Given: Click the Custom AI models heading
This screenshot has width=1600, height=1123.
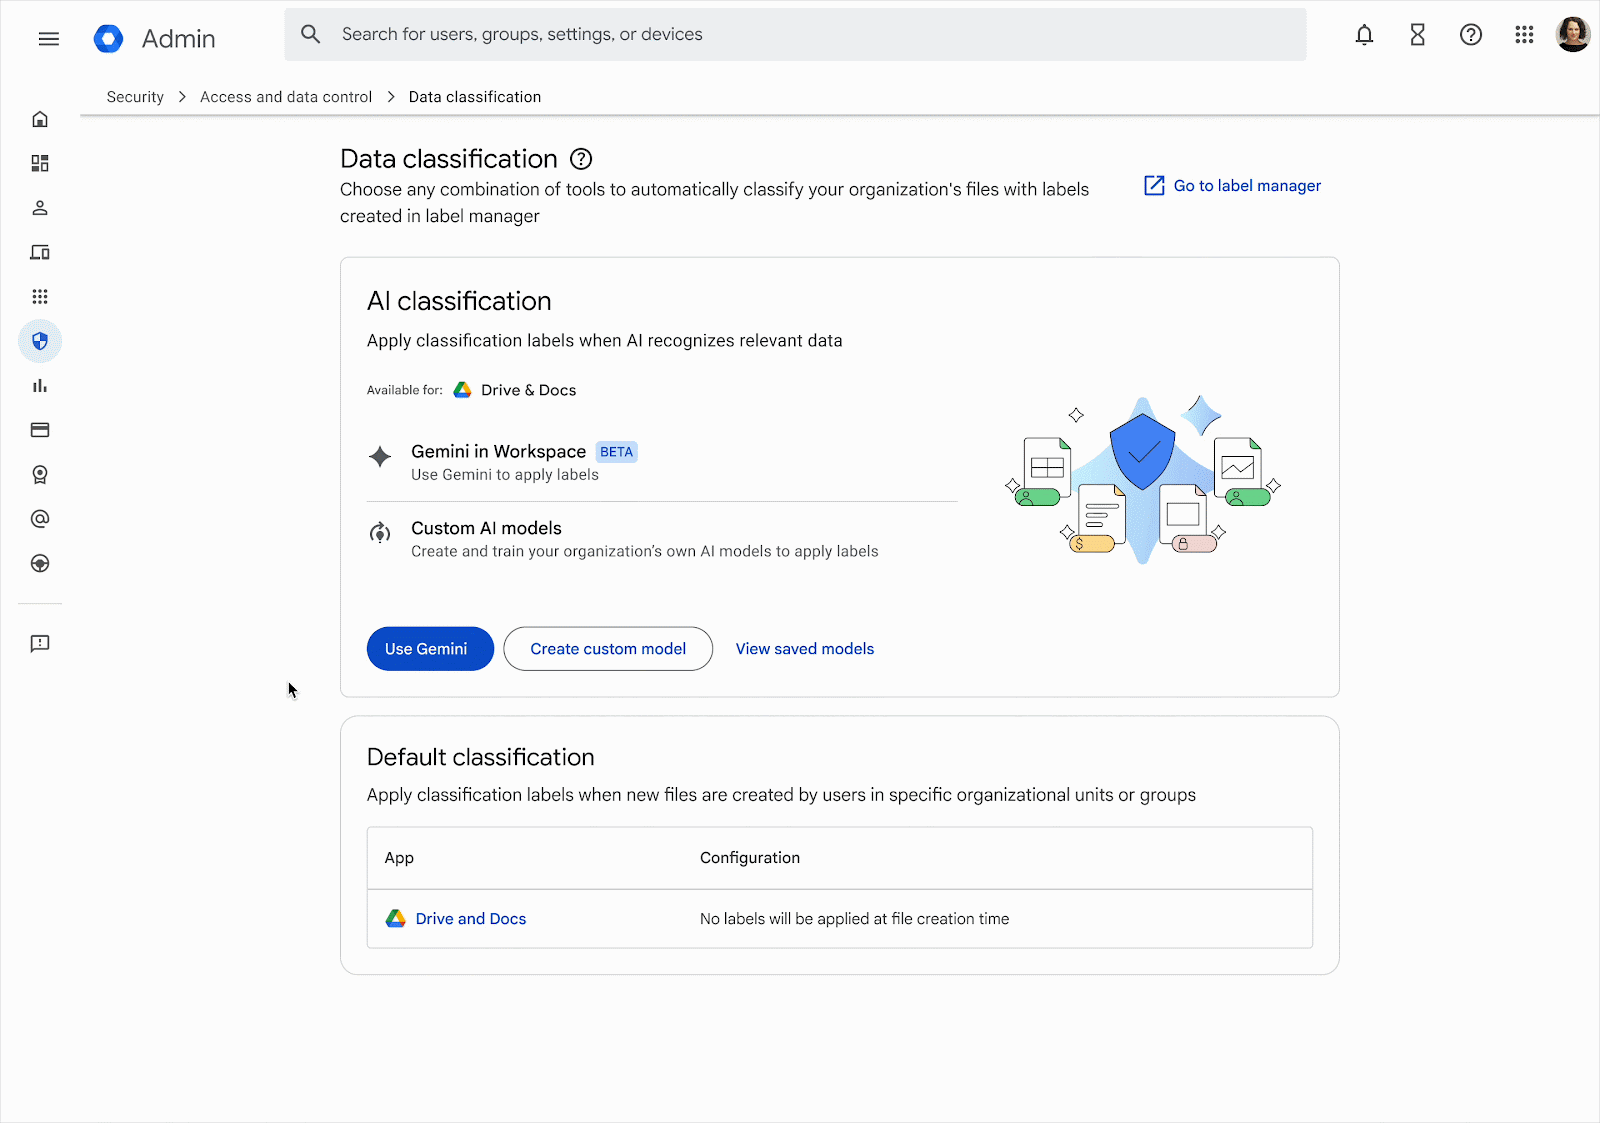Looking at the screenshot, I should click(486, 528).
